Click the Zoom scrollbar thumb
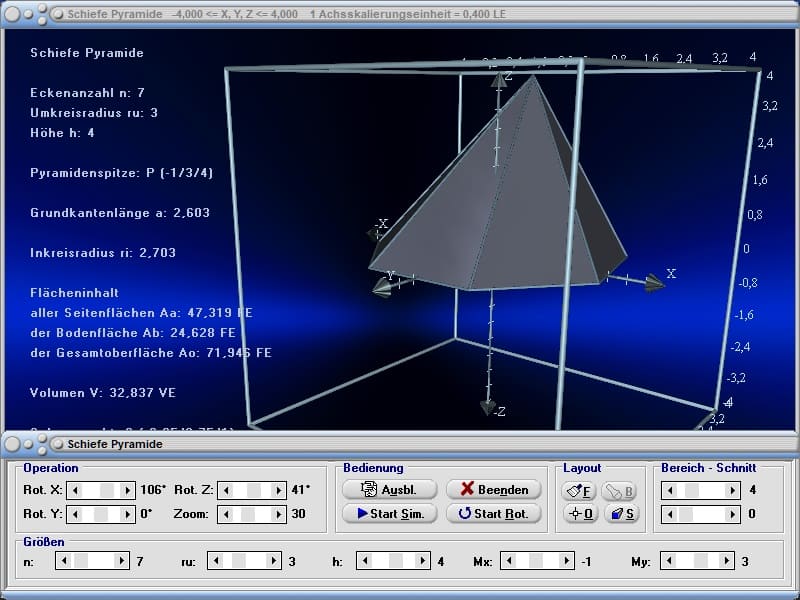Image resolution: width=800 pixels, height=600 pixels. 248,514
